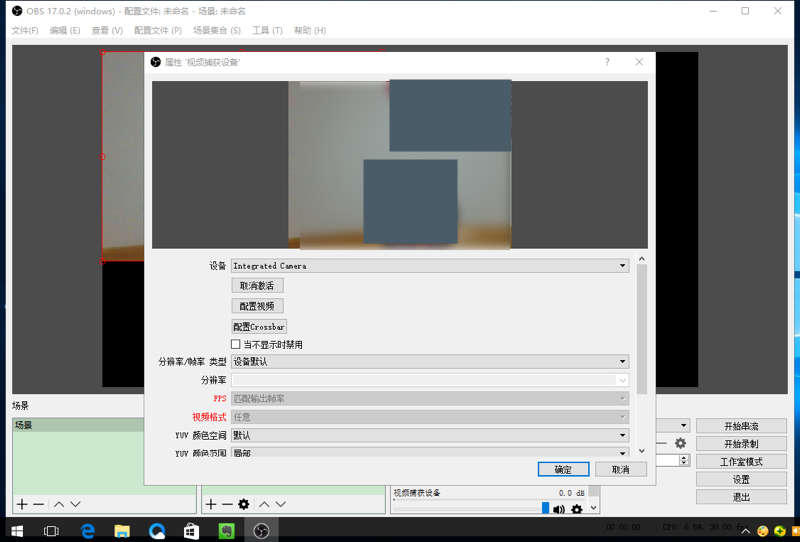Mute the 视频捕获设备 audio speaker icon
The width and height of the screenshot is (800, 542).
[559, 509]
